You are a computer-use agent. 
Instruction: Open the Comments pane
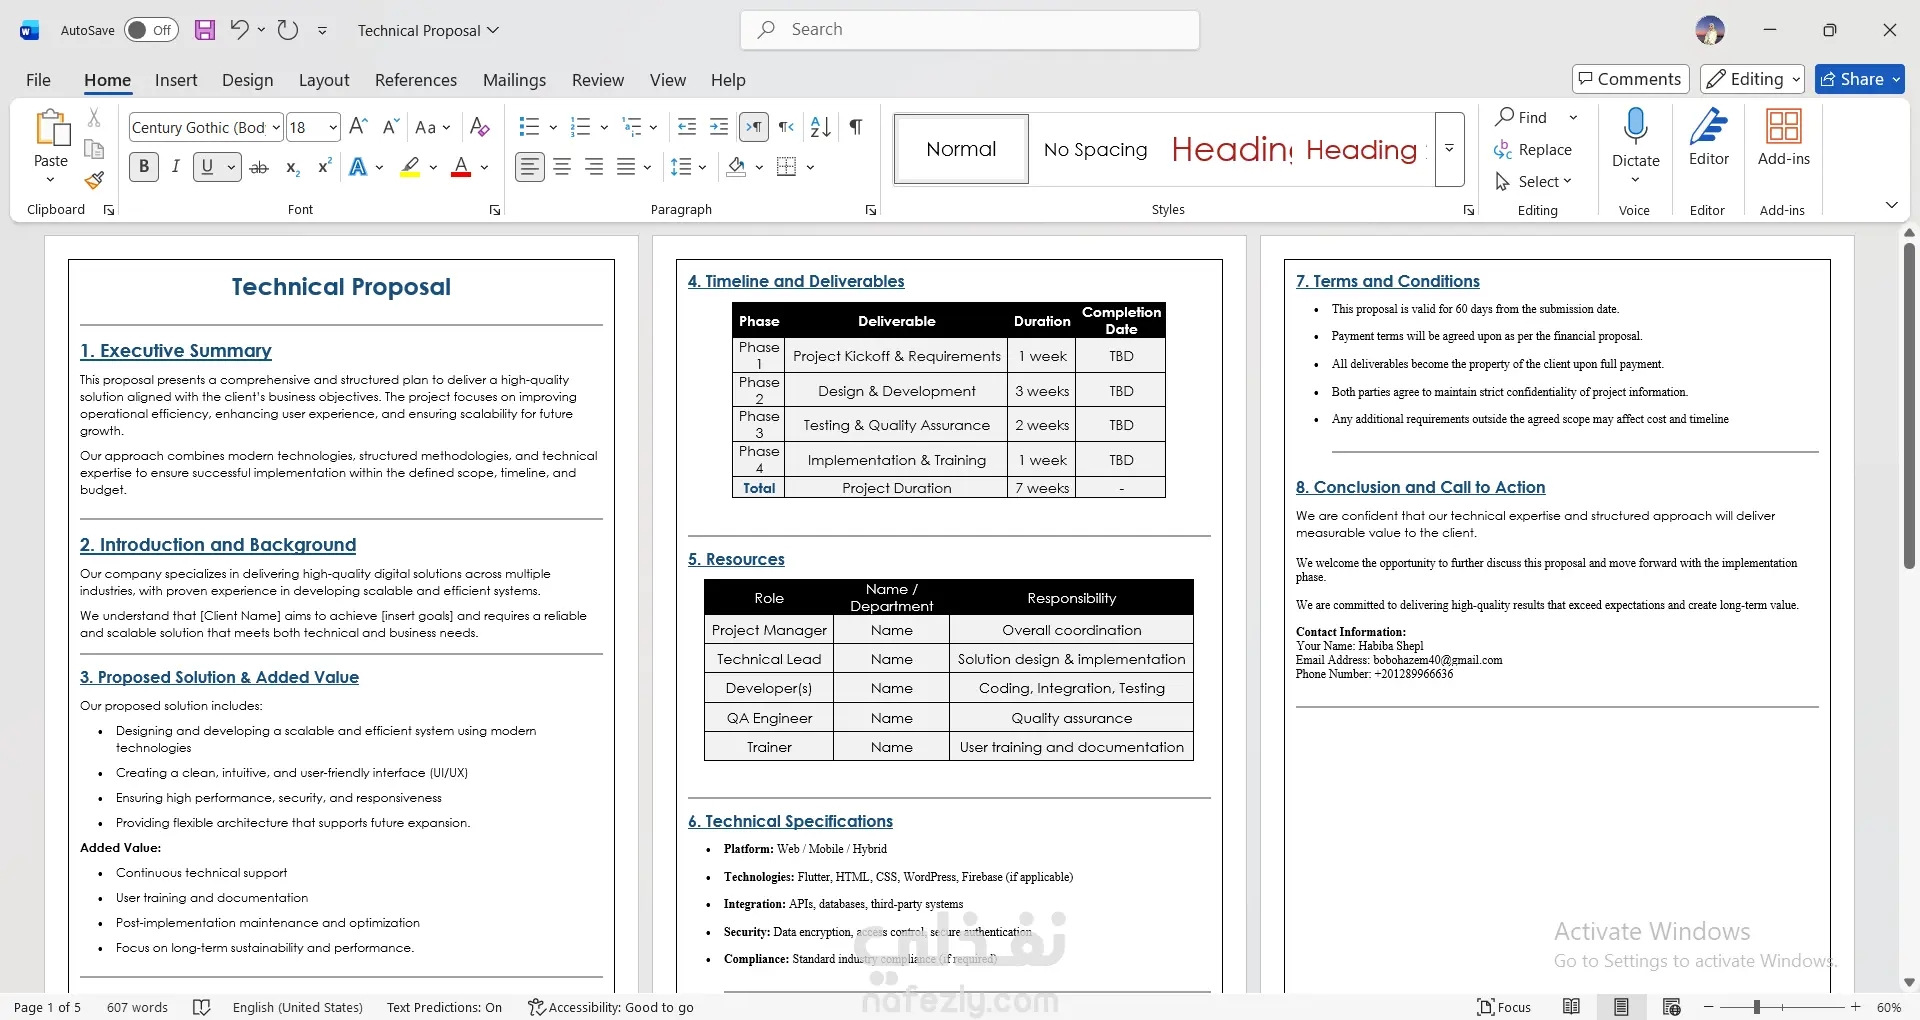point(1630,79)
